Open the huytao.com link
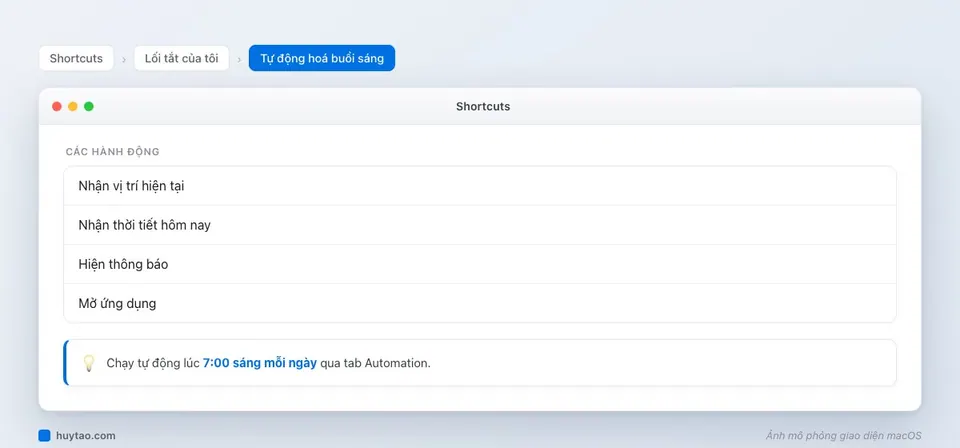The height and width of the screenshot is (448, 960). 85,436
